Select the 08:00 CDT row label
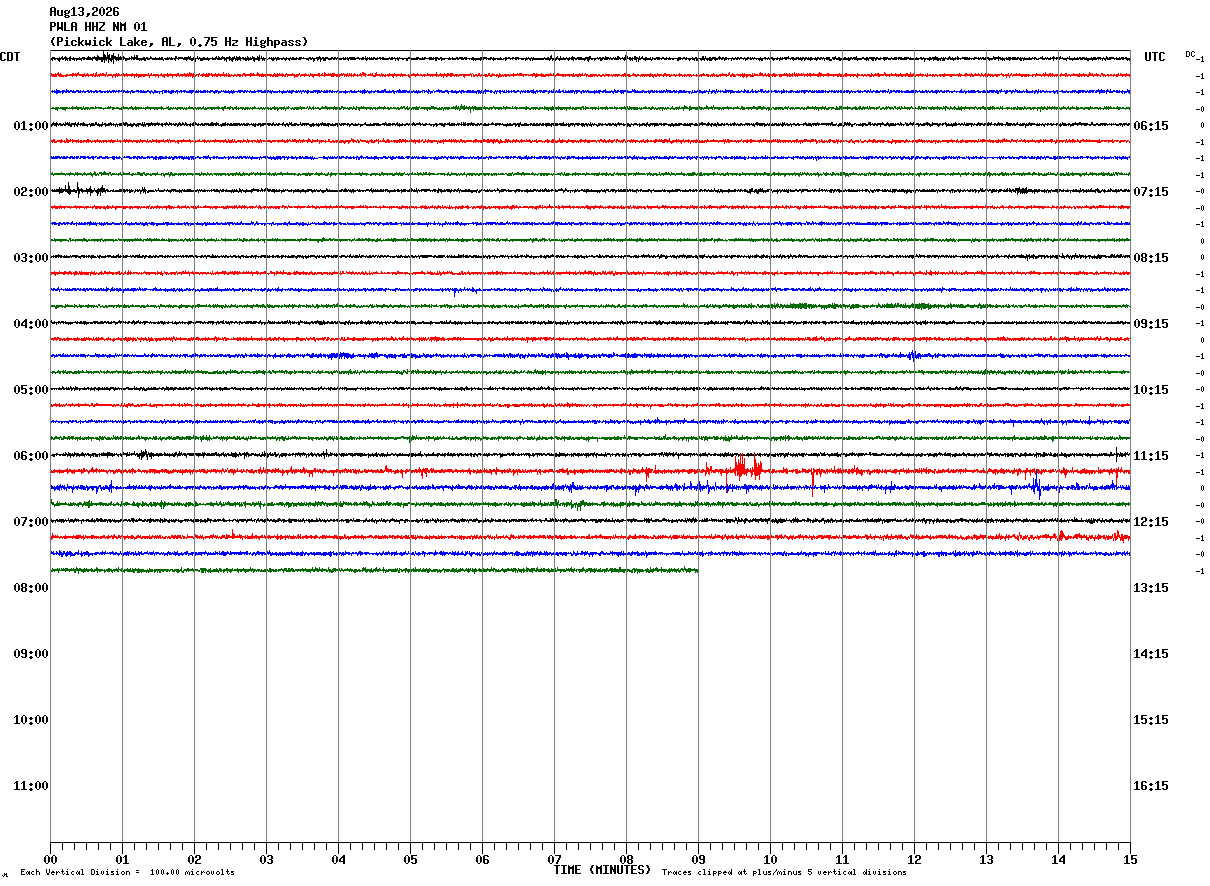Viewport: 1210px width, 886px height. 31,588
